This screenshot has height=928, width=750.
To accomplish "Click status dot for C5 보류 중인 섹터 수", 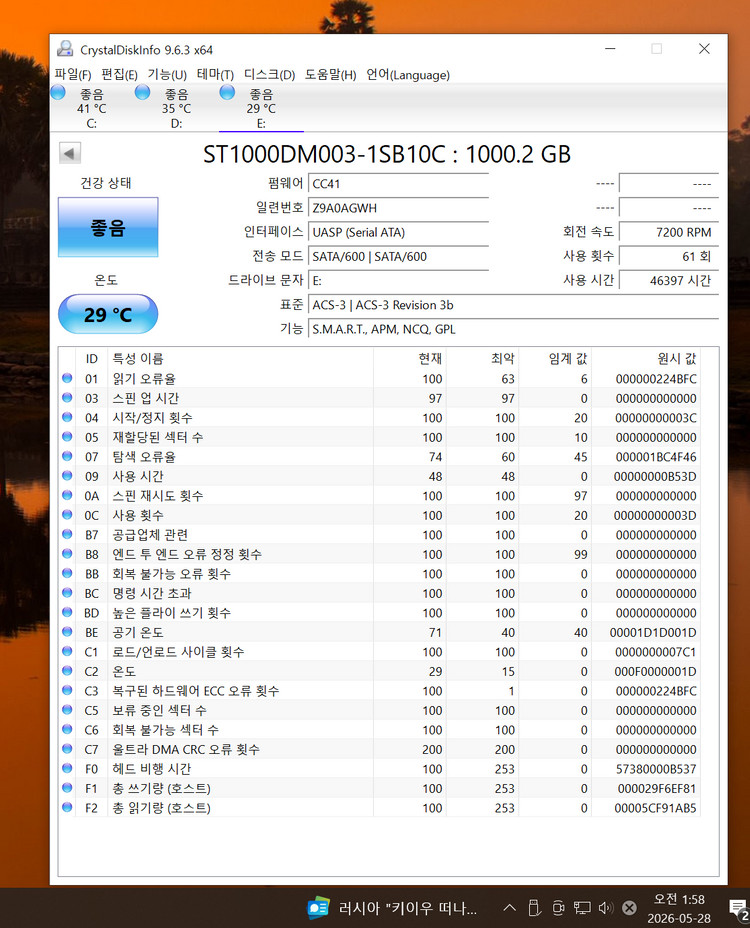I will point(67,710).
